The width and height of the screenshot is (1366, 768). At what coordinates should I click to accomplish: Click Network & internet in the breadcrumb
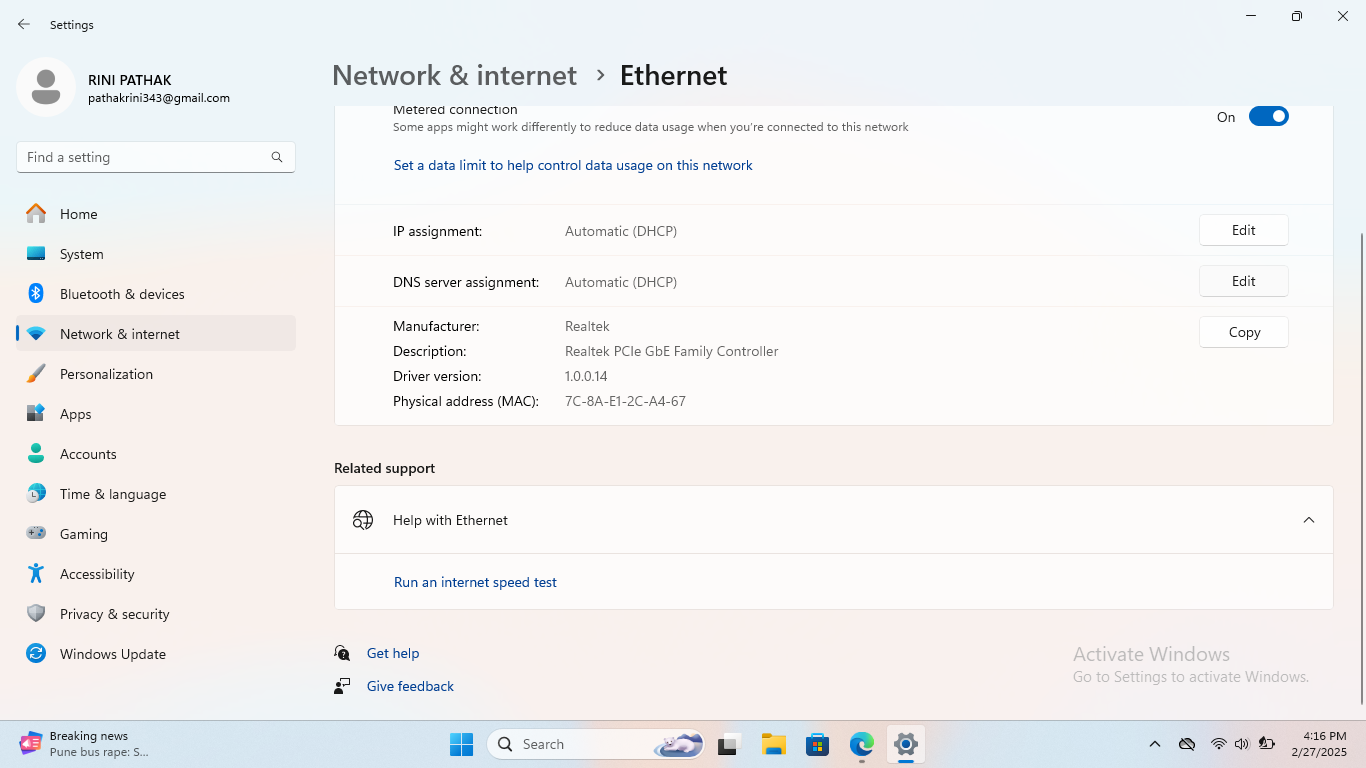[x=454, y=76]
